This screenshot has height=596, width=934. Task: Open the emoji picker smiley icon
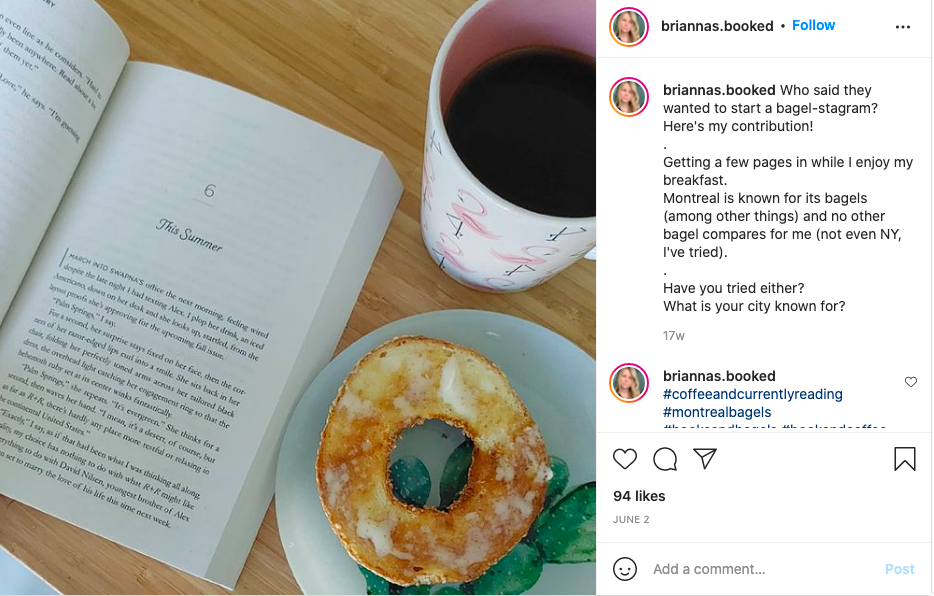(625, 569)
